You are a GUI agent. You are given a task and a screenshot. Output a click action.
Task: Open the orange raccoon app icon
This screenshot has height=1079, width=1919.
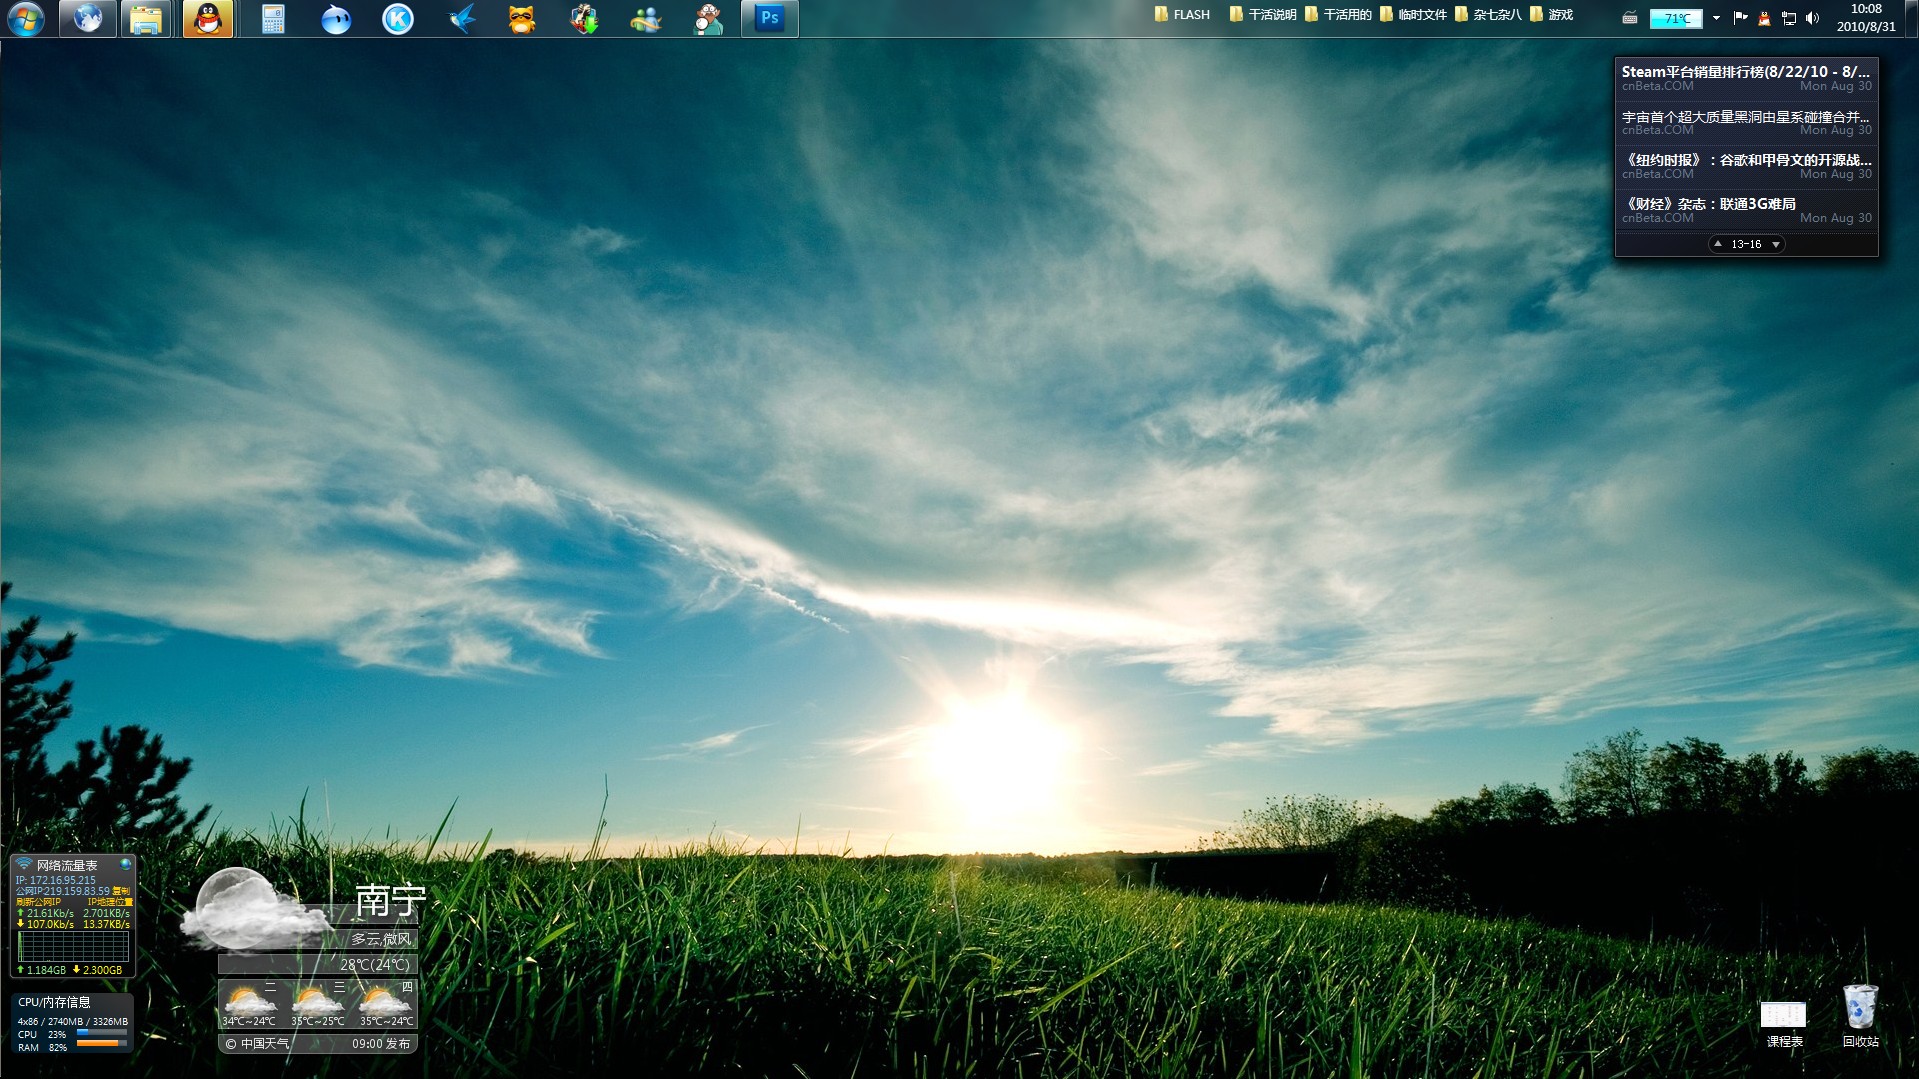(x=522, y=19)
